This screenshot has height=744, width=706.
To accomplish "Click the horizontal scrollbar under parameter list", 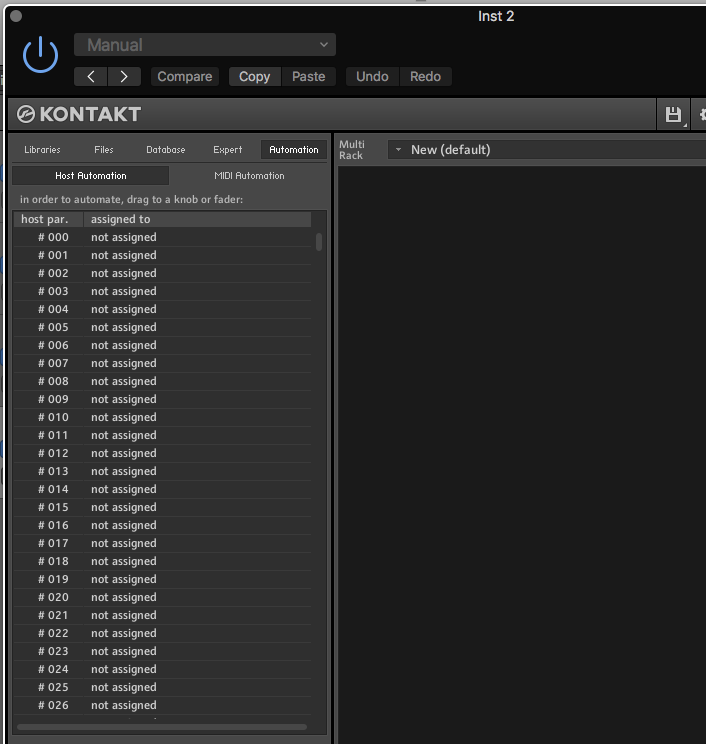I will click(x=162, y=727).
